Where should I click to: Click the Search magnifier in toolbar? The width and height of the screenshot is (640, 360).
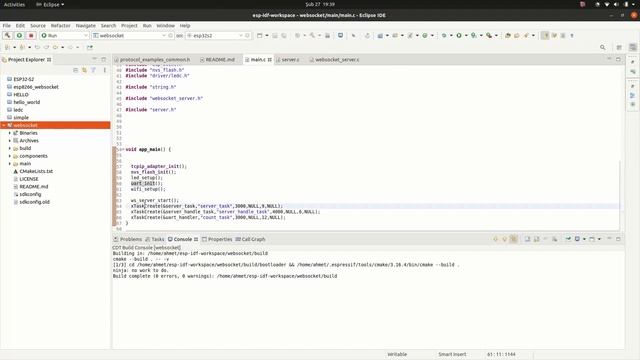pos(603,47)
